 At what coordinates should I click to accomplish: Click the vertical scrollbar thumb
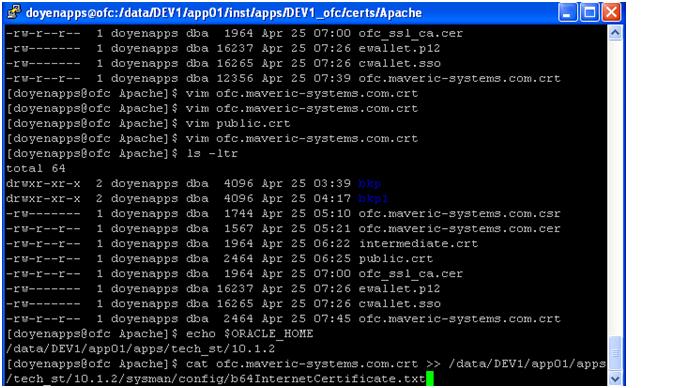(615, 353)
